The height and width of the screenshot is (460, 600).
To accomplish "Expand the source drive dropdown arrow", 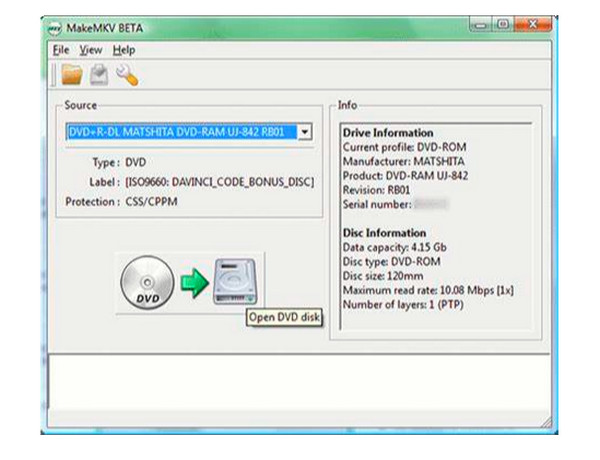I will [305, 132].
